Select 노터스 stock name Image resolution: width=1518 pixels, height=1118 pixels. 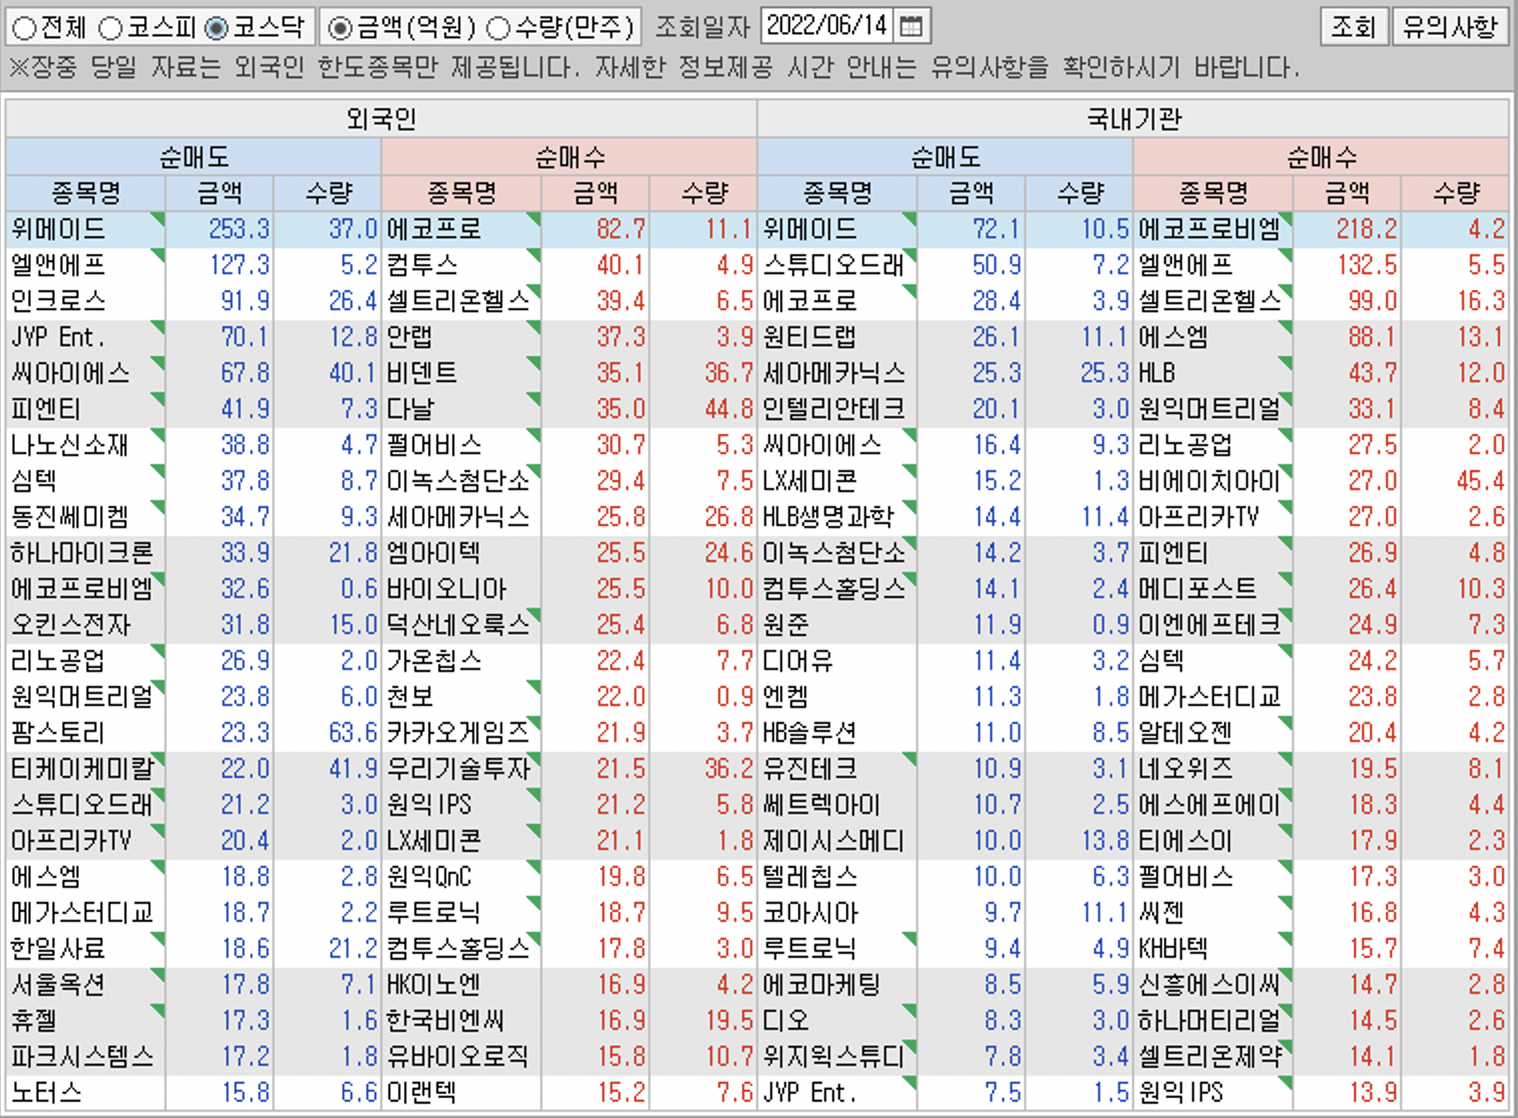point(46,1093)
